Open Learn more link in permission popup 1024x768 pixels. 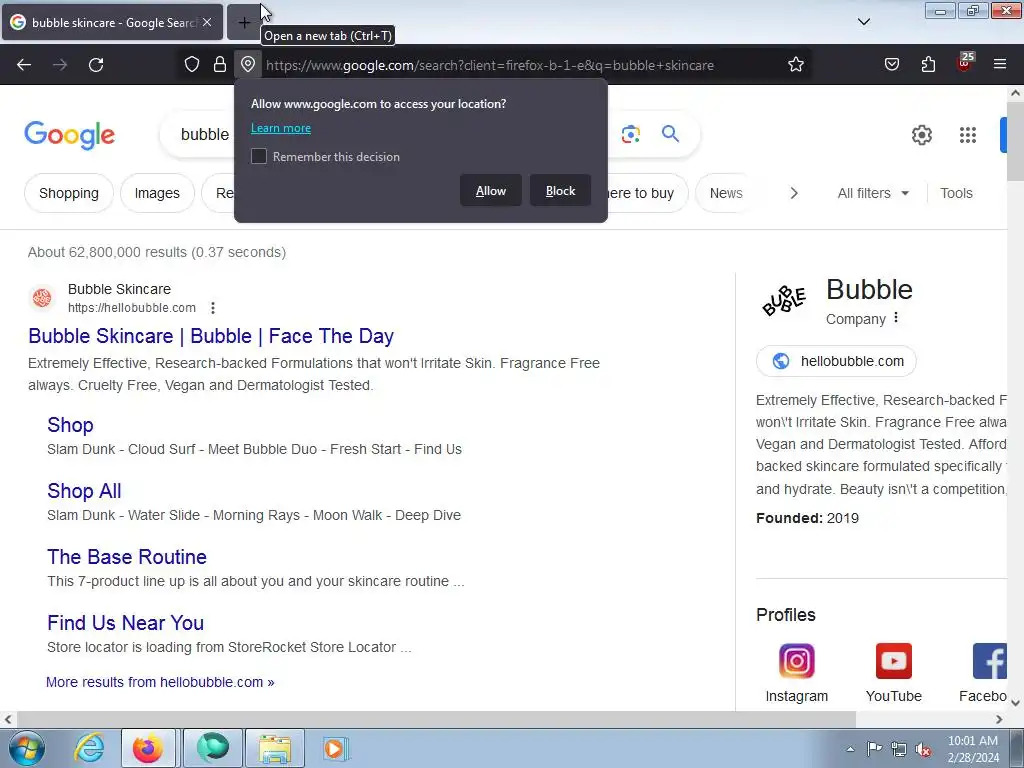(x=281, y=128)
